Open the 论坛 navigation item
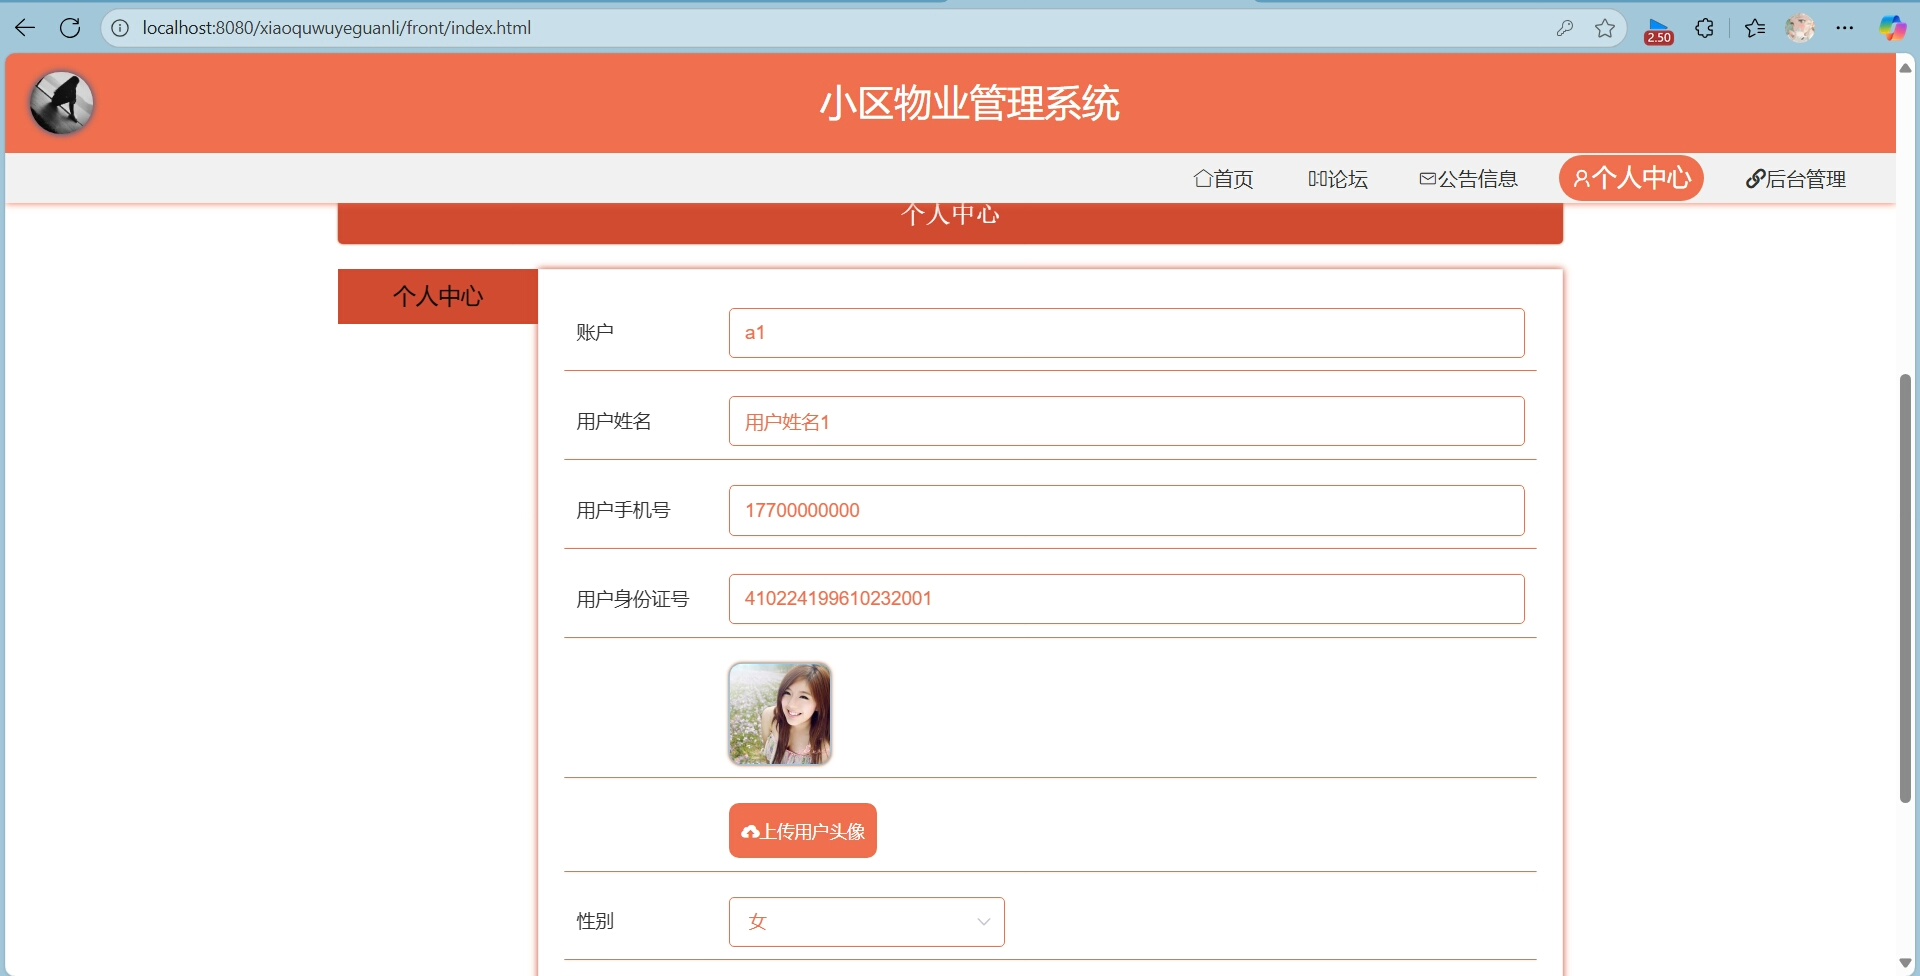This screenshot has height=976, width=1920. pyautogui.click(x=1338, y=179)
